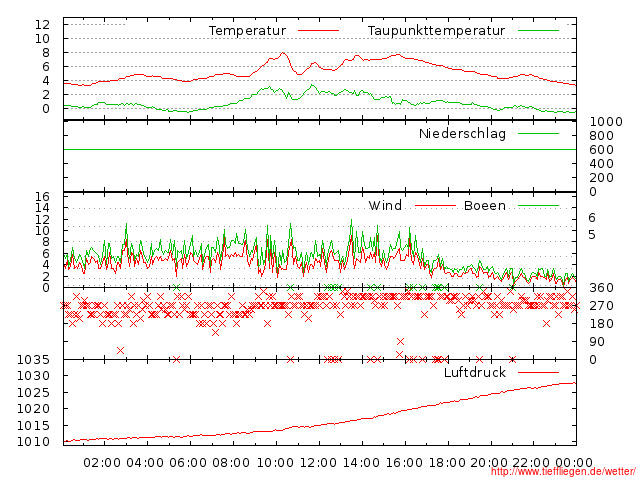The image size is (640, 480).
Task: Click the 10:00 time axis label
Action: click(275, 463)
